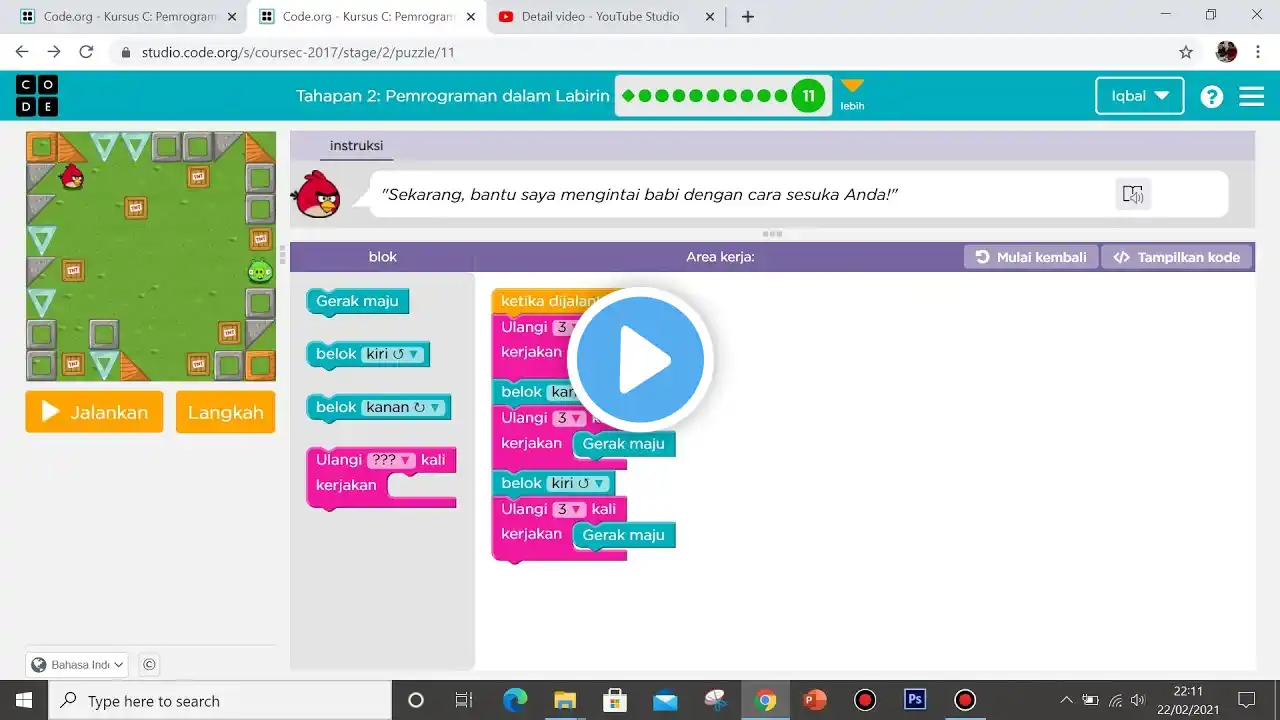Open Task View on the taskbar

[464, 700]
